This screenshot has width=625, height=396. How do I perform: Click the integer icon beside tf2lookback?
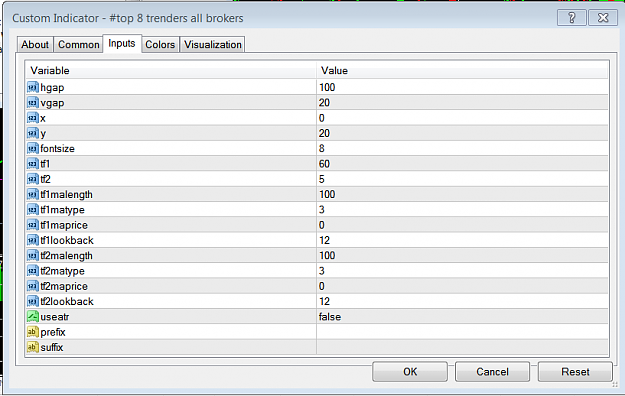(33, 301)
